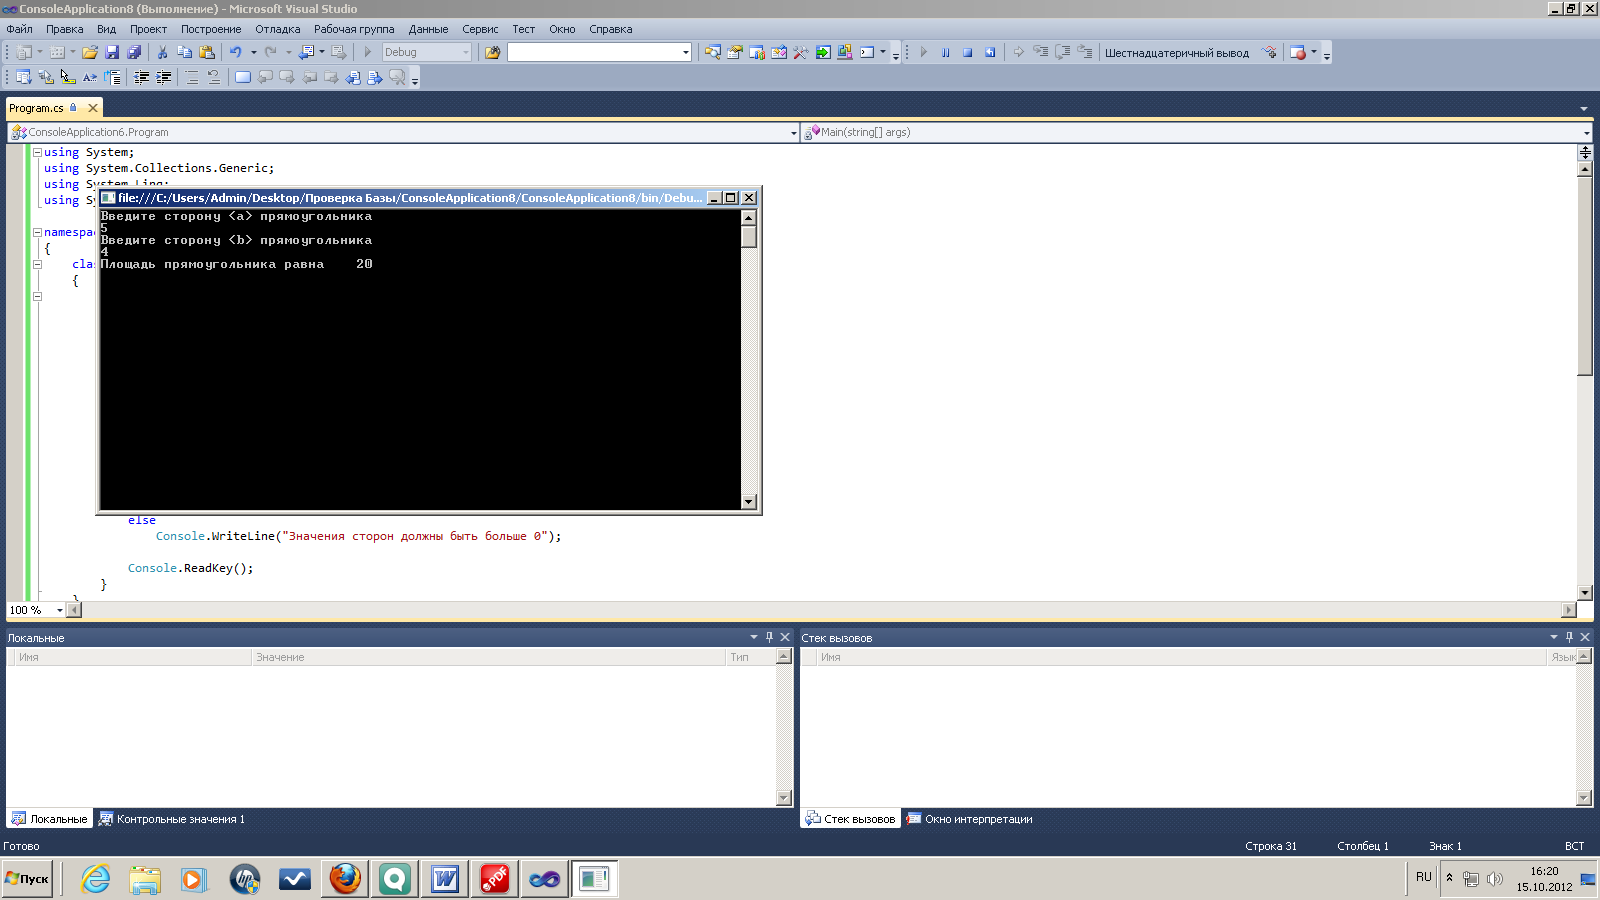Screen dimensions: 1600x900
Task: Launch Firefox from the taskbar
Action: coord(345,879)
